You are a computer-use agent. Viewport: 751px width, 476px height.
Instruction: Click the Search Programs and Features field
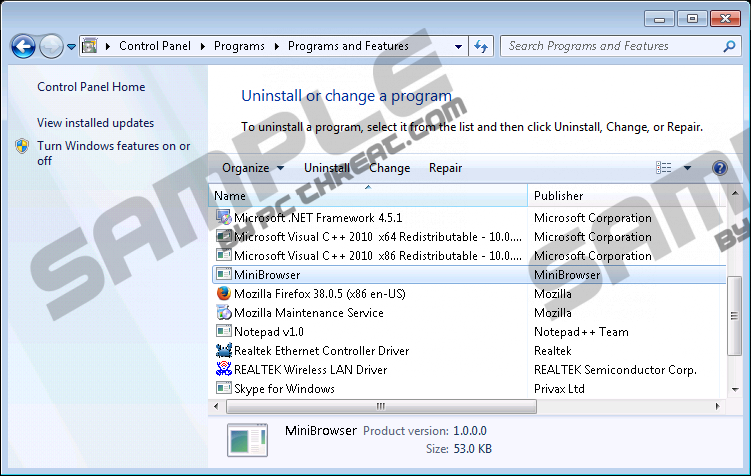[610, 46]
